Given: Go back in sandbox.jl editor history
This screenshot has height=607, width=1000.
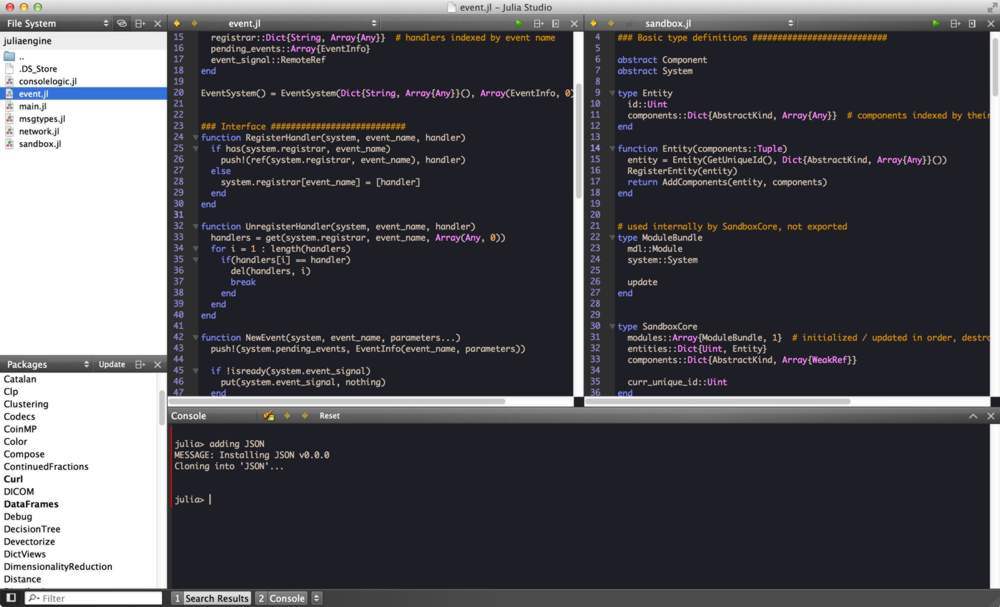Looking at the screenshot, I should pyautogui.click(x=593, y=24).
